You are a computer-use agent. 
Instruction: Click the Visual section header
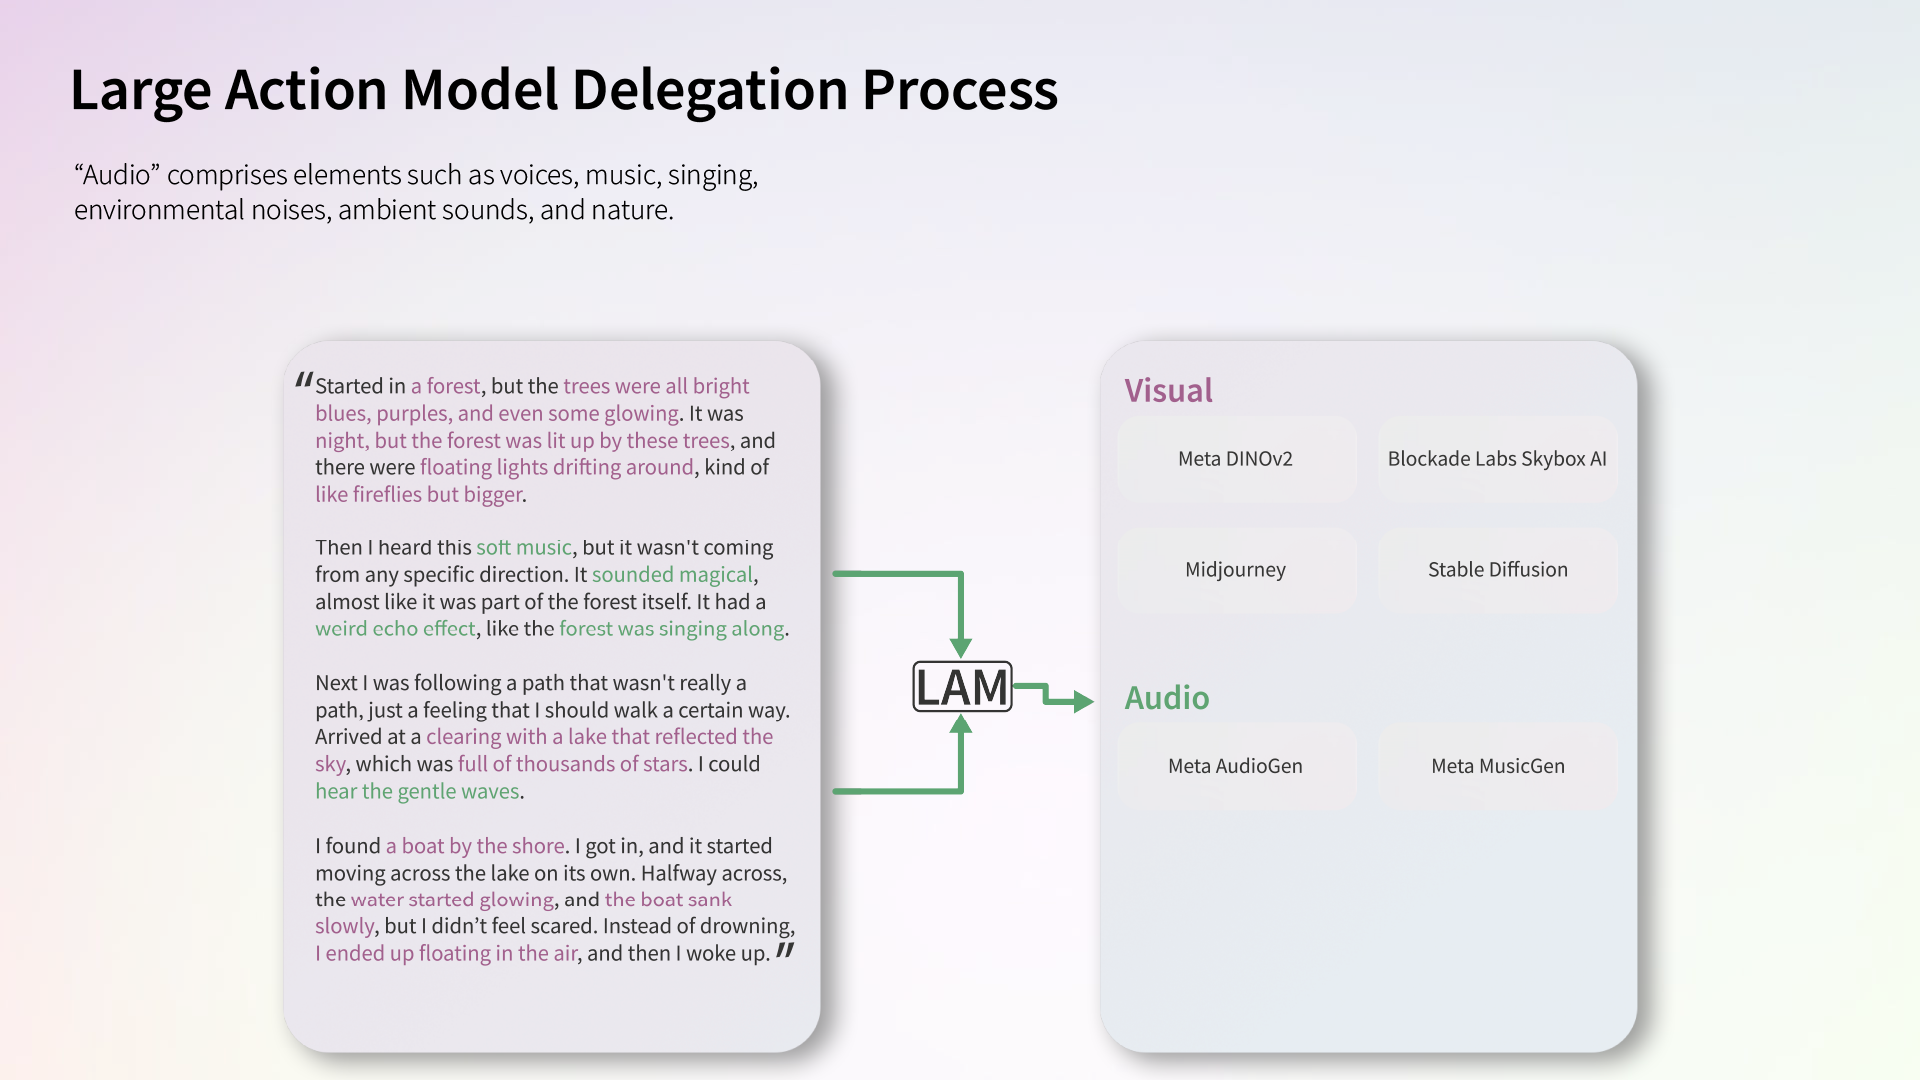click(1167, 389)
